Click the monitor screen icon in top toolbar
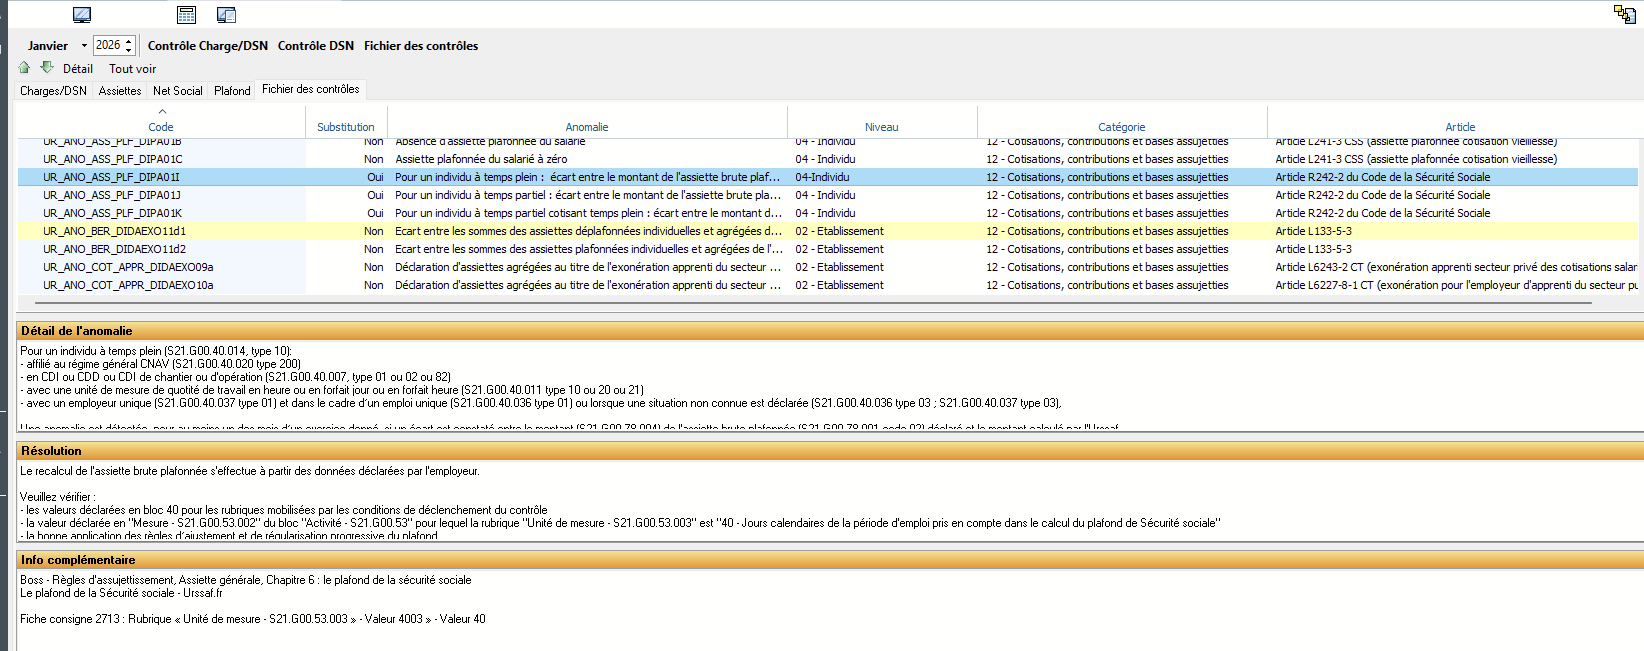 82,15
